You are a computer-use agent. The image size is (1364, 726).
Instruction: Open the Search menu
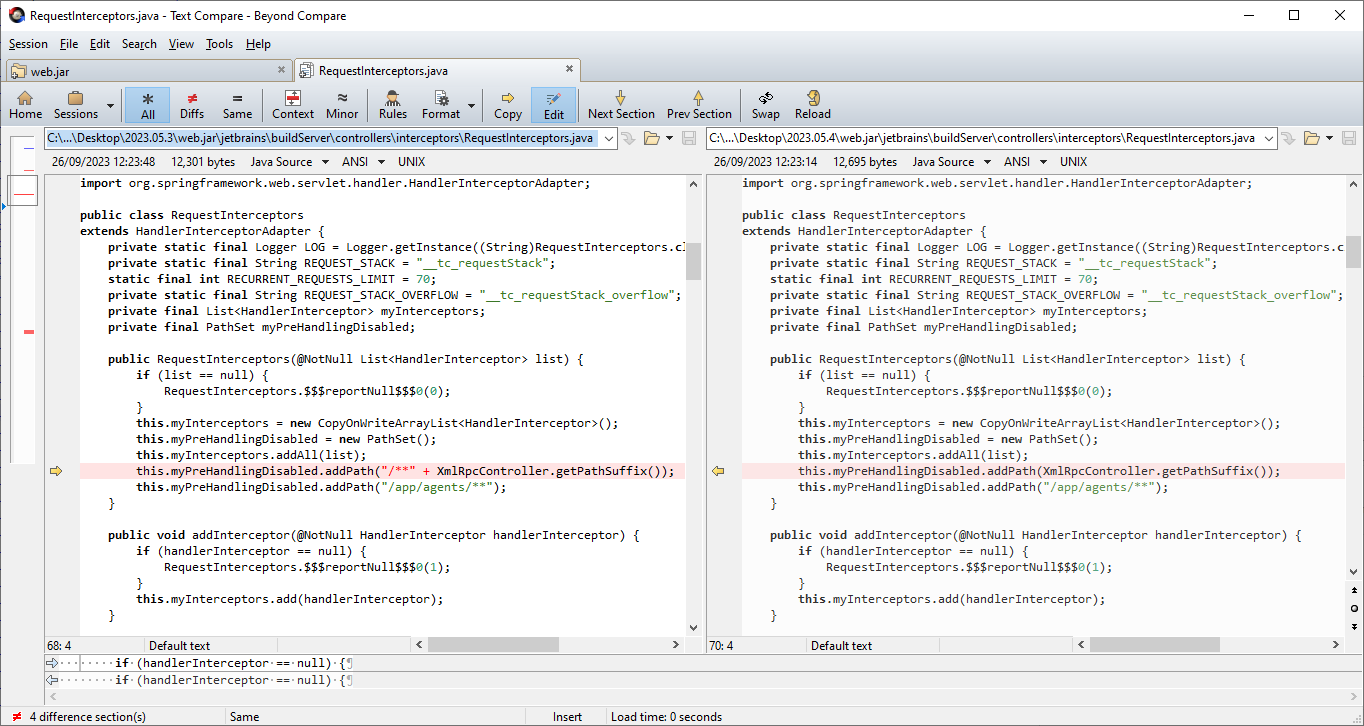coord(139,44)
